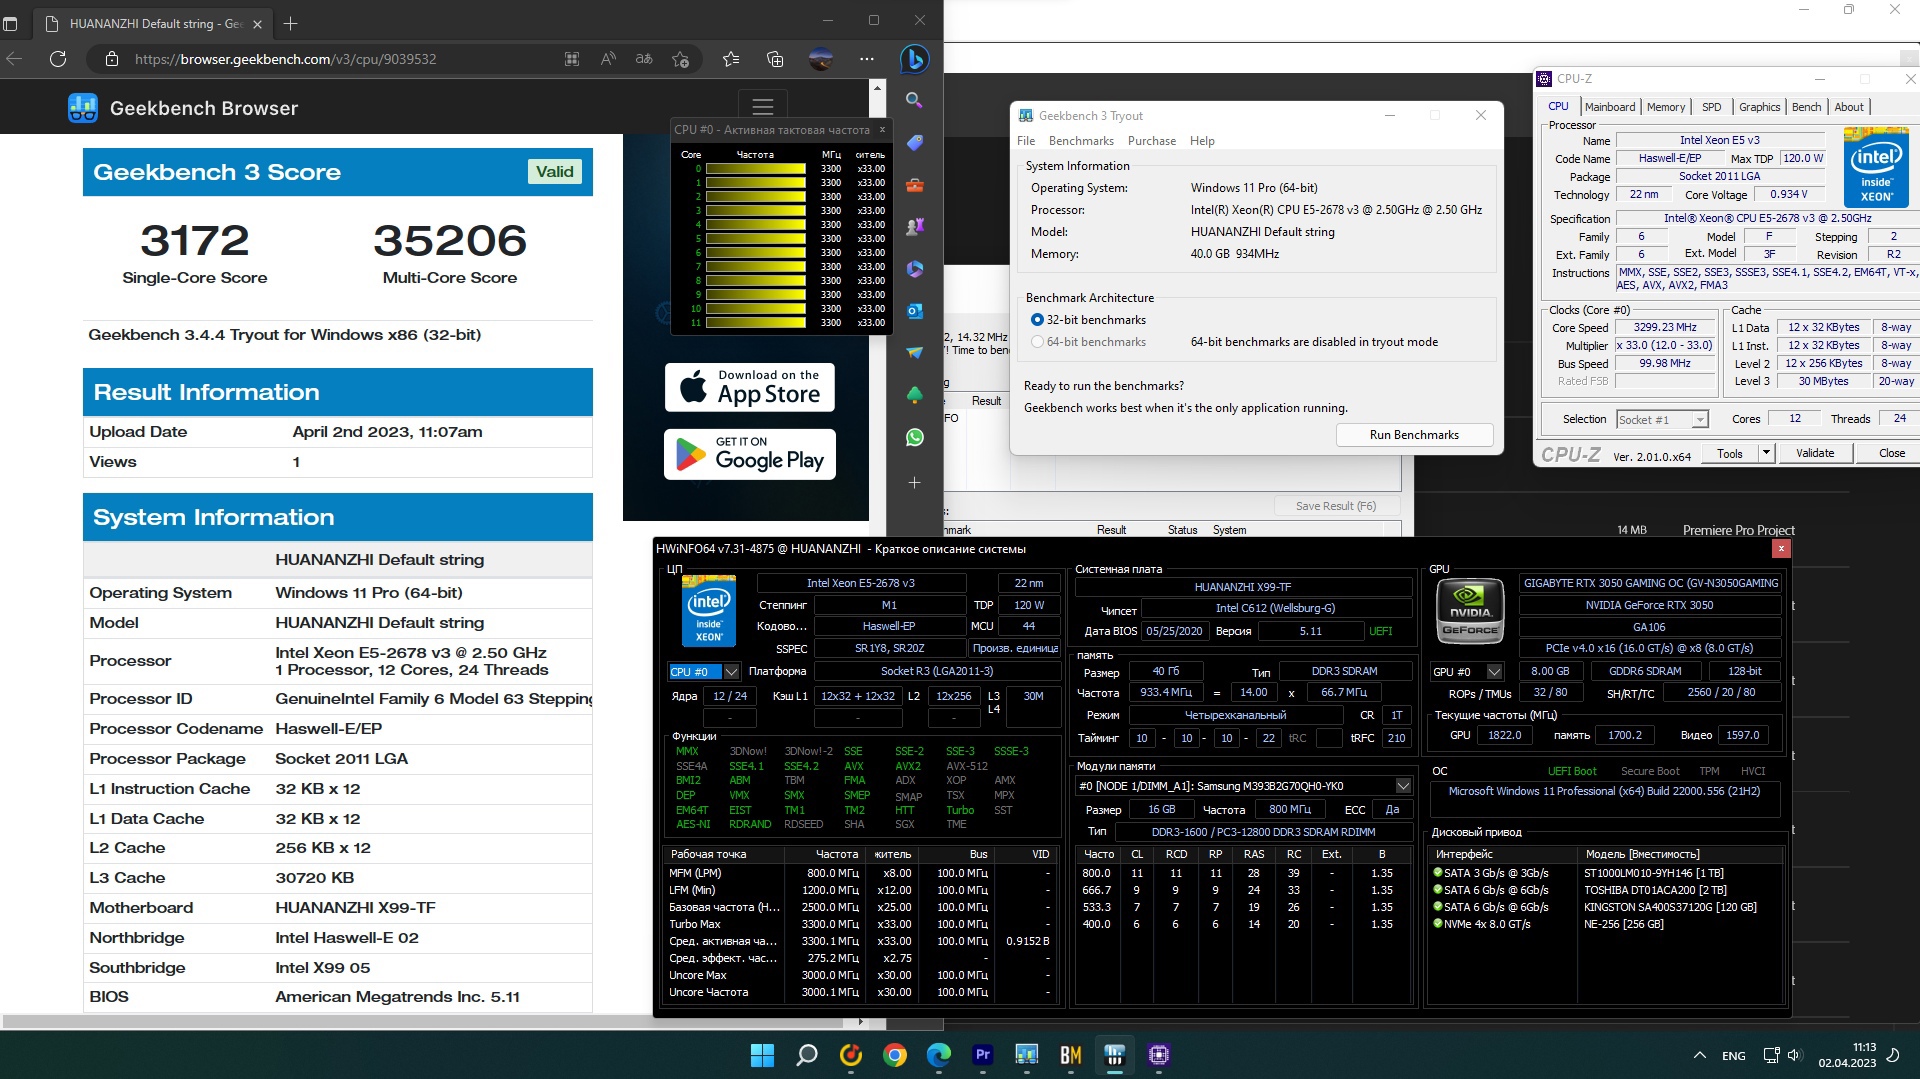Expand the CPU-Z Tools dropdown arrow

tap(1766, 453)
